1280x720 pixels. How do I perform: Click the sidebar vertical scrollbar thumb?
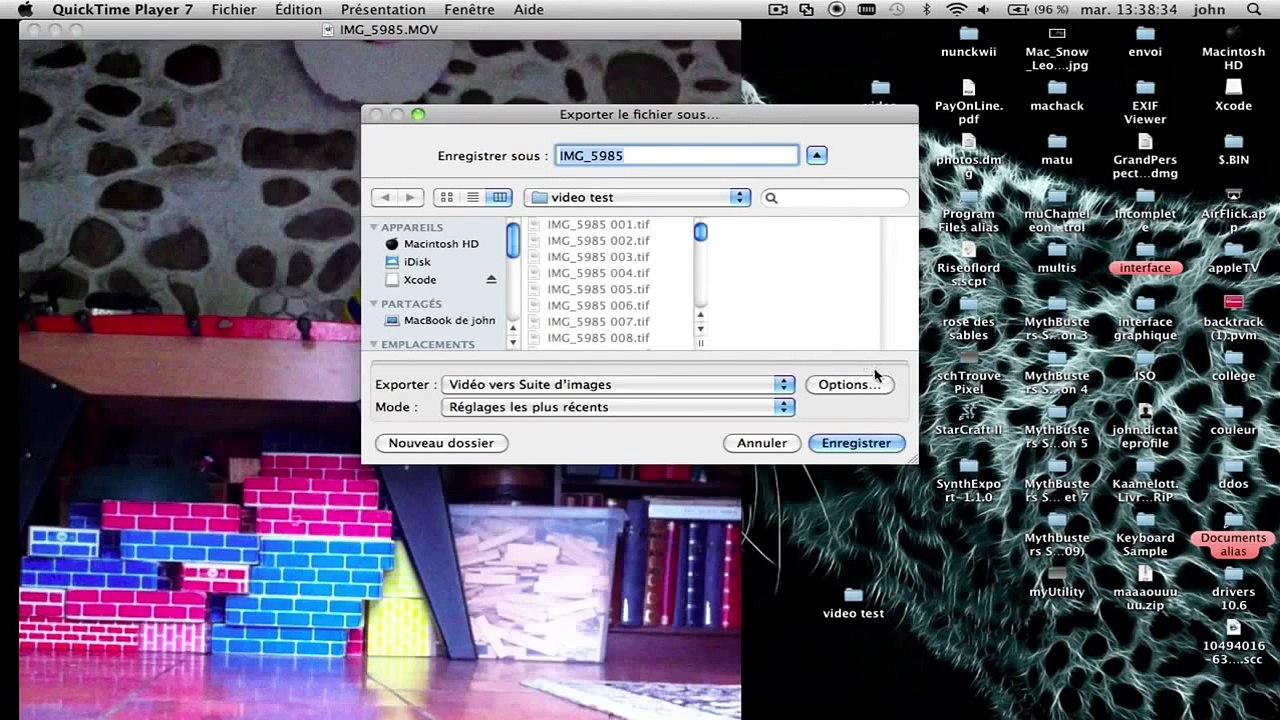(x=513, y=240)
